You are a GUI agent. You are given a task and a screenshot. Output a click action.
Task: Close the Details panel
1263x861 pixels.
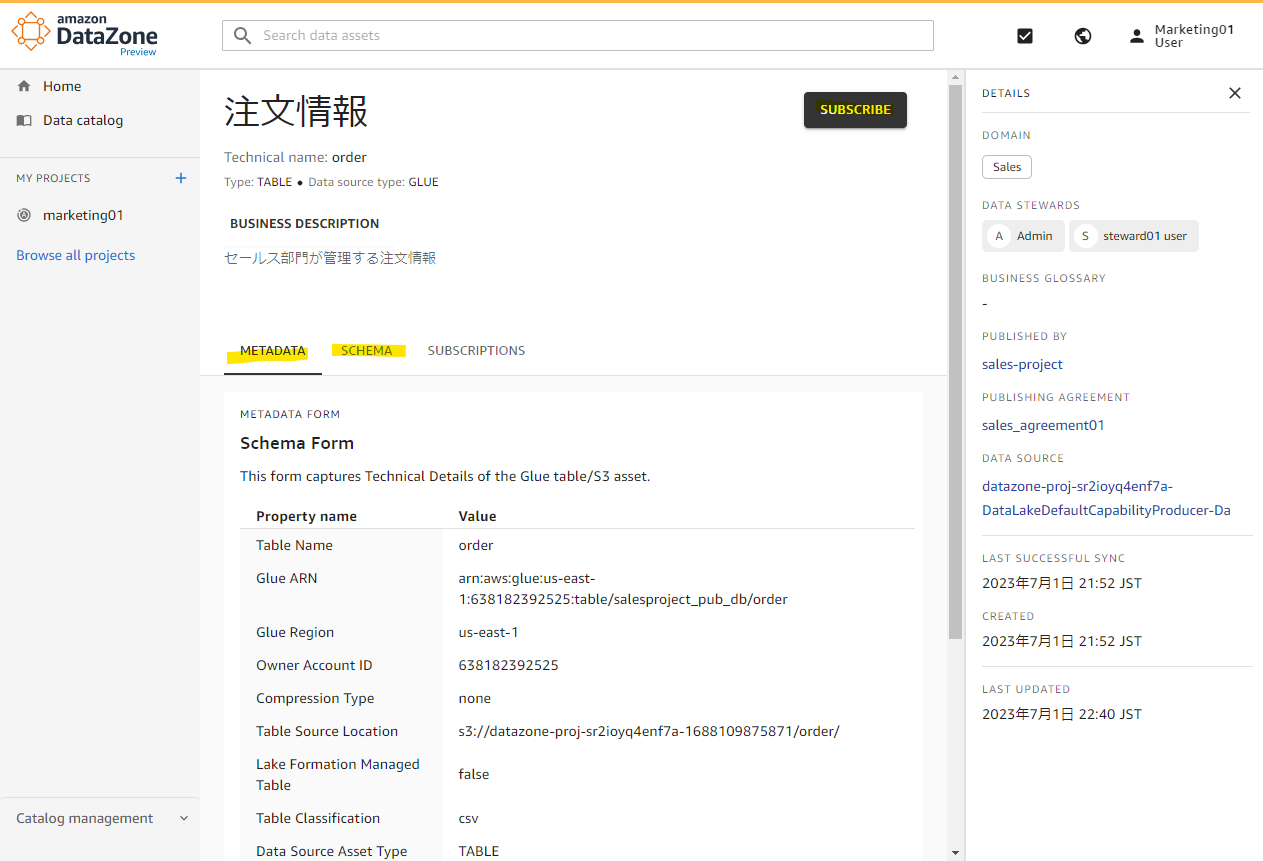(1235, 93)
